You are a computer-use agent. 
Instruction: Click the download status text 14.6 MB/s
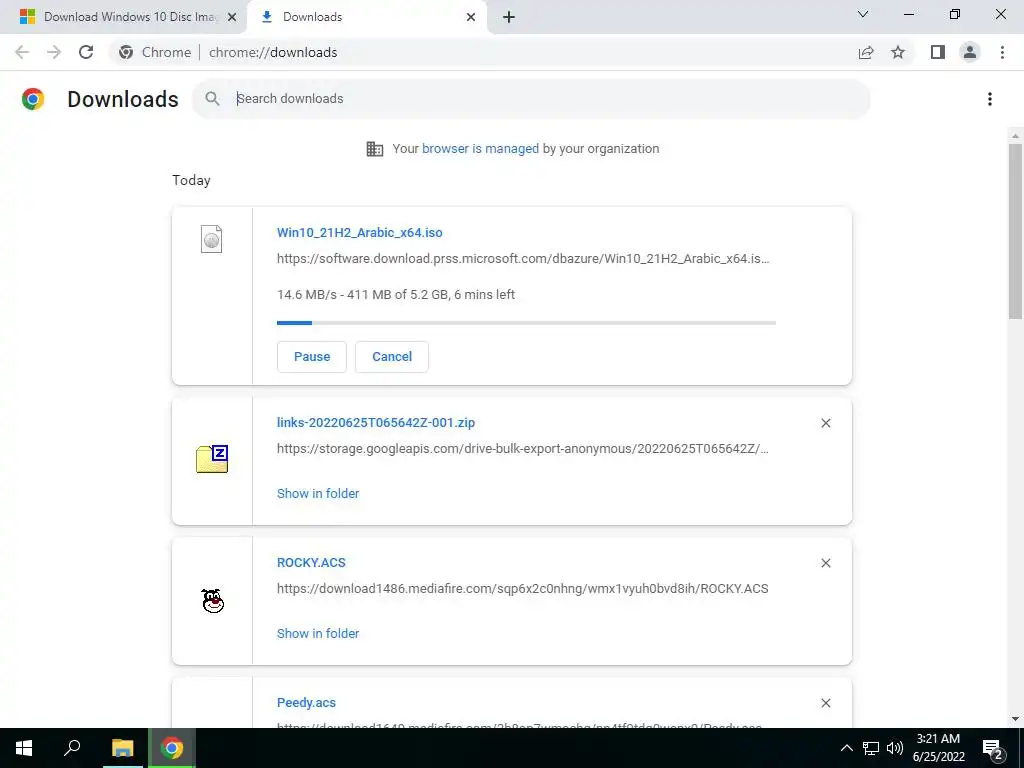tap(396, 295)
